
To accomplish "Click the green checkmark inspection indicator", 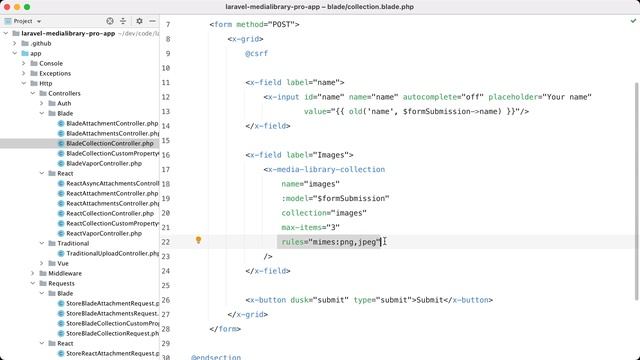I will click(633, 21).
